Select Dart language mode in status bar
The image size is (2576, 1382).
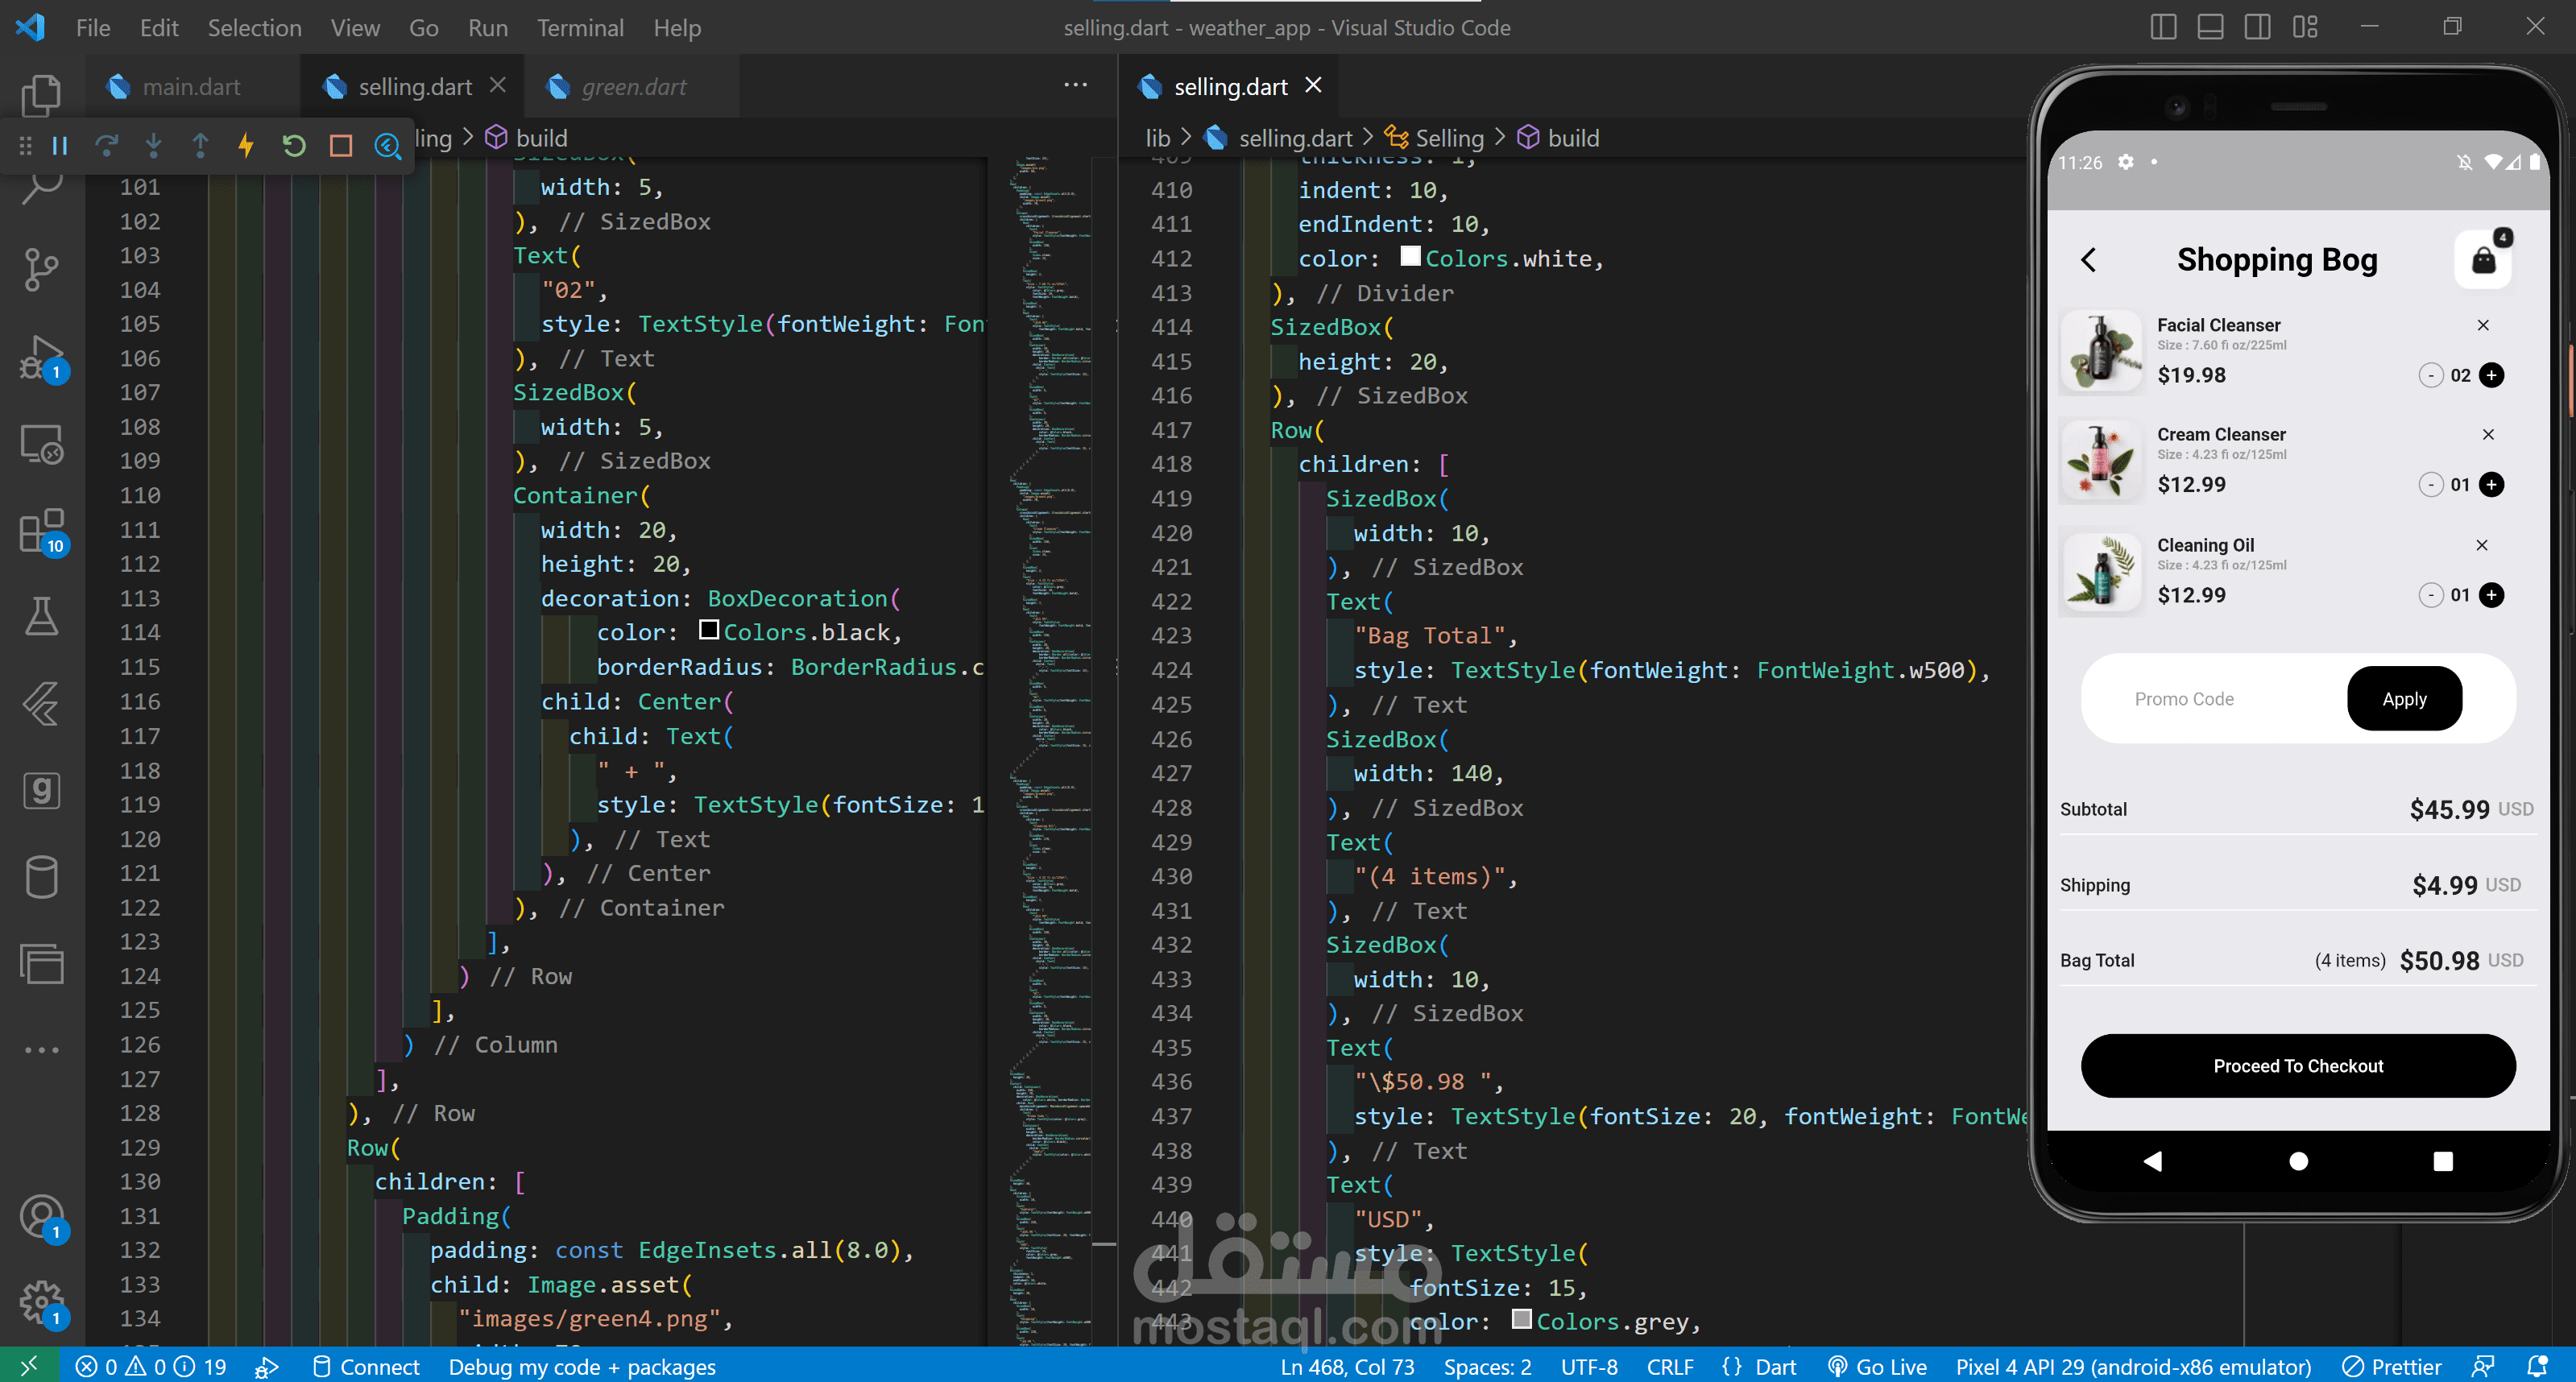(1775, 1366)
